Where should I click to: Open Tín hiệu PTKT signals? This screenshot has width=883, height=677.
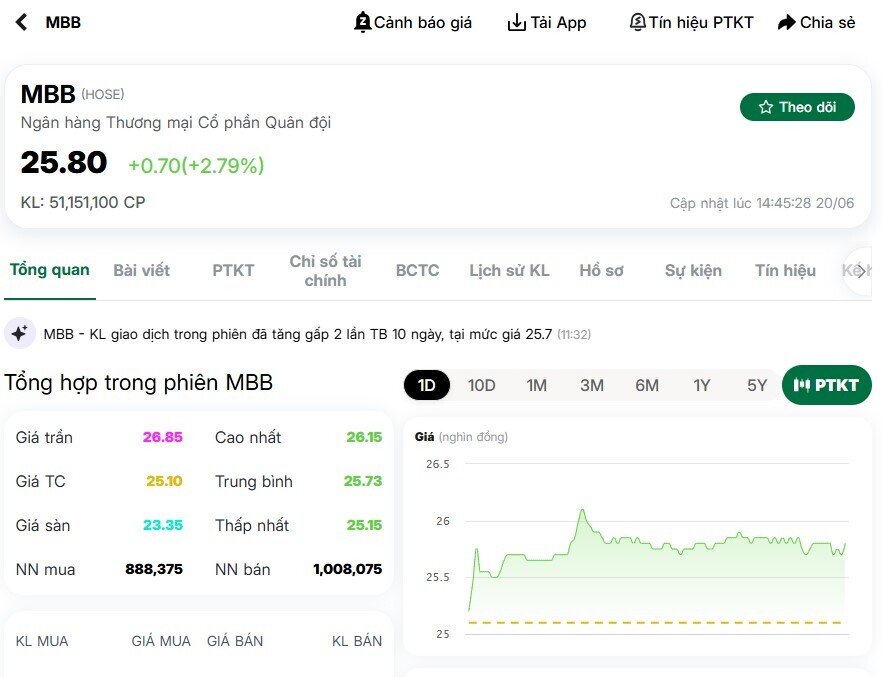[x=691, y=23]
